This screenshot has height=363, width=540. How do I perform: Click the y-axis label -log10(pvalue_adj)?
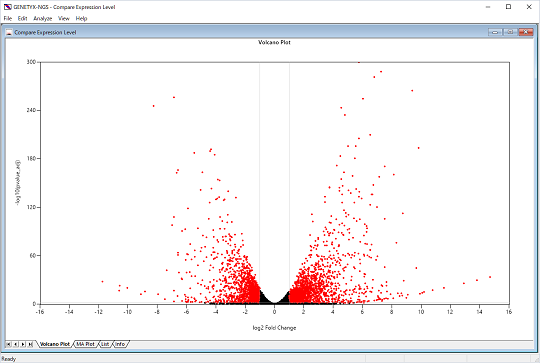click(18, 183)
